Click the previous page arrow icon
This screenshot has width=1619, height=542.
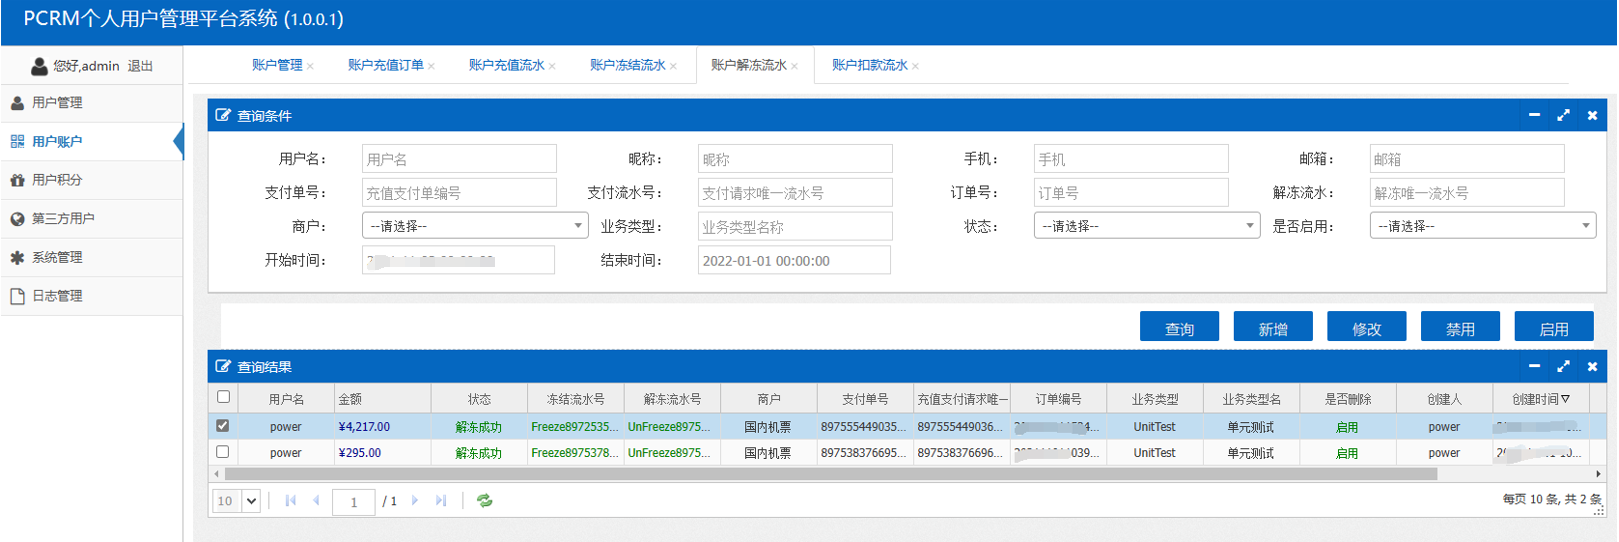click(316, 501)
